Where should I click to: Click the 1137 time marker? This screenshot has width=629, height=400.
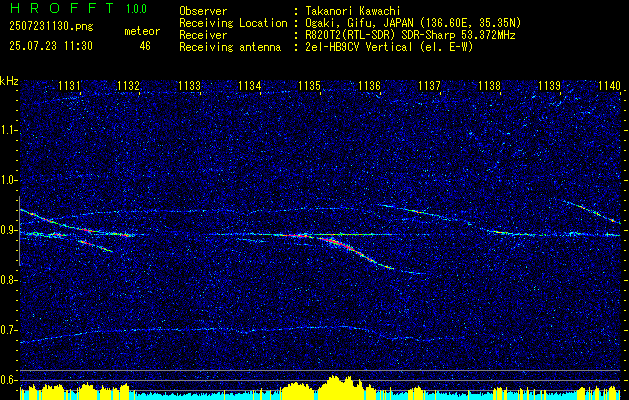429,86
